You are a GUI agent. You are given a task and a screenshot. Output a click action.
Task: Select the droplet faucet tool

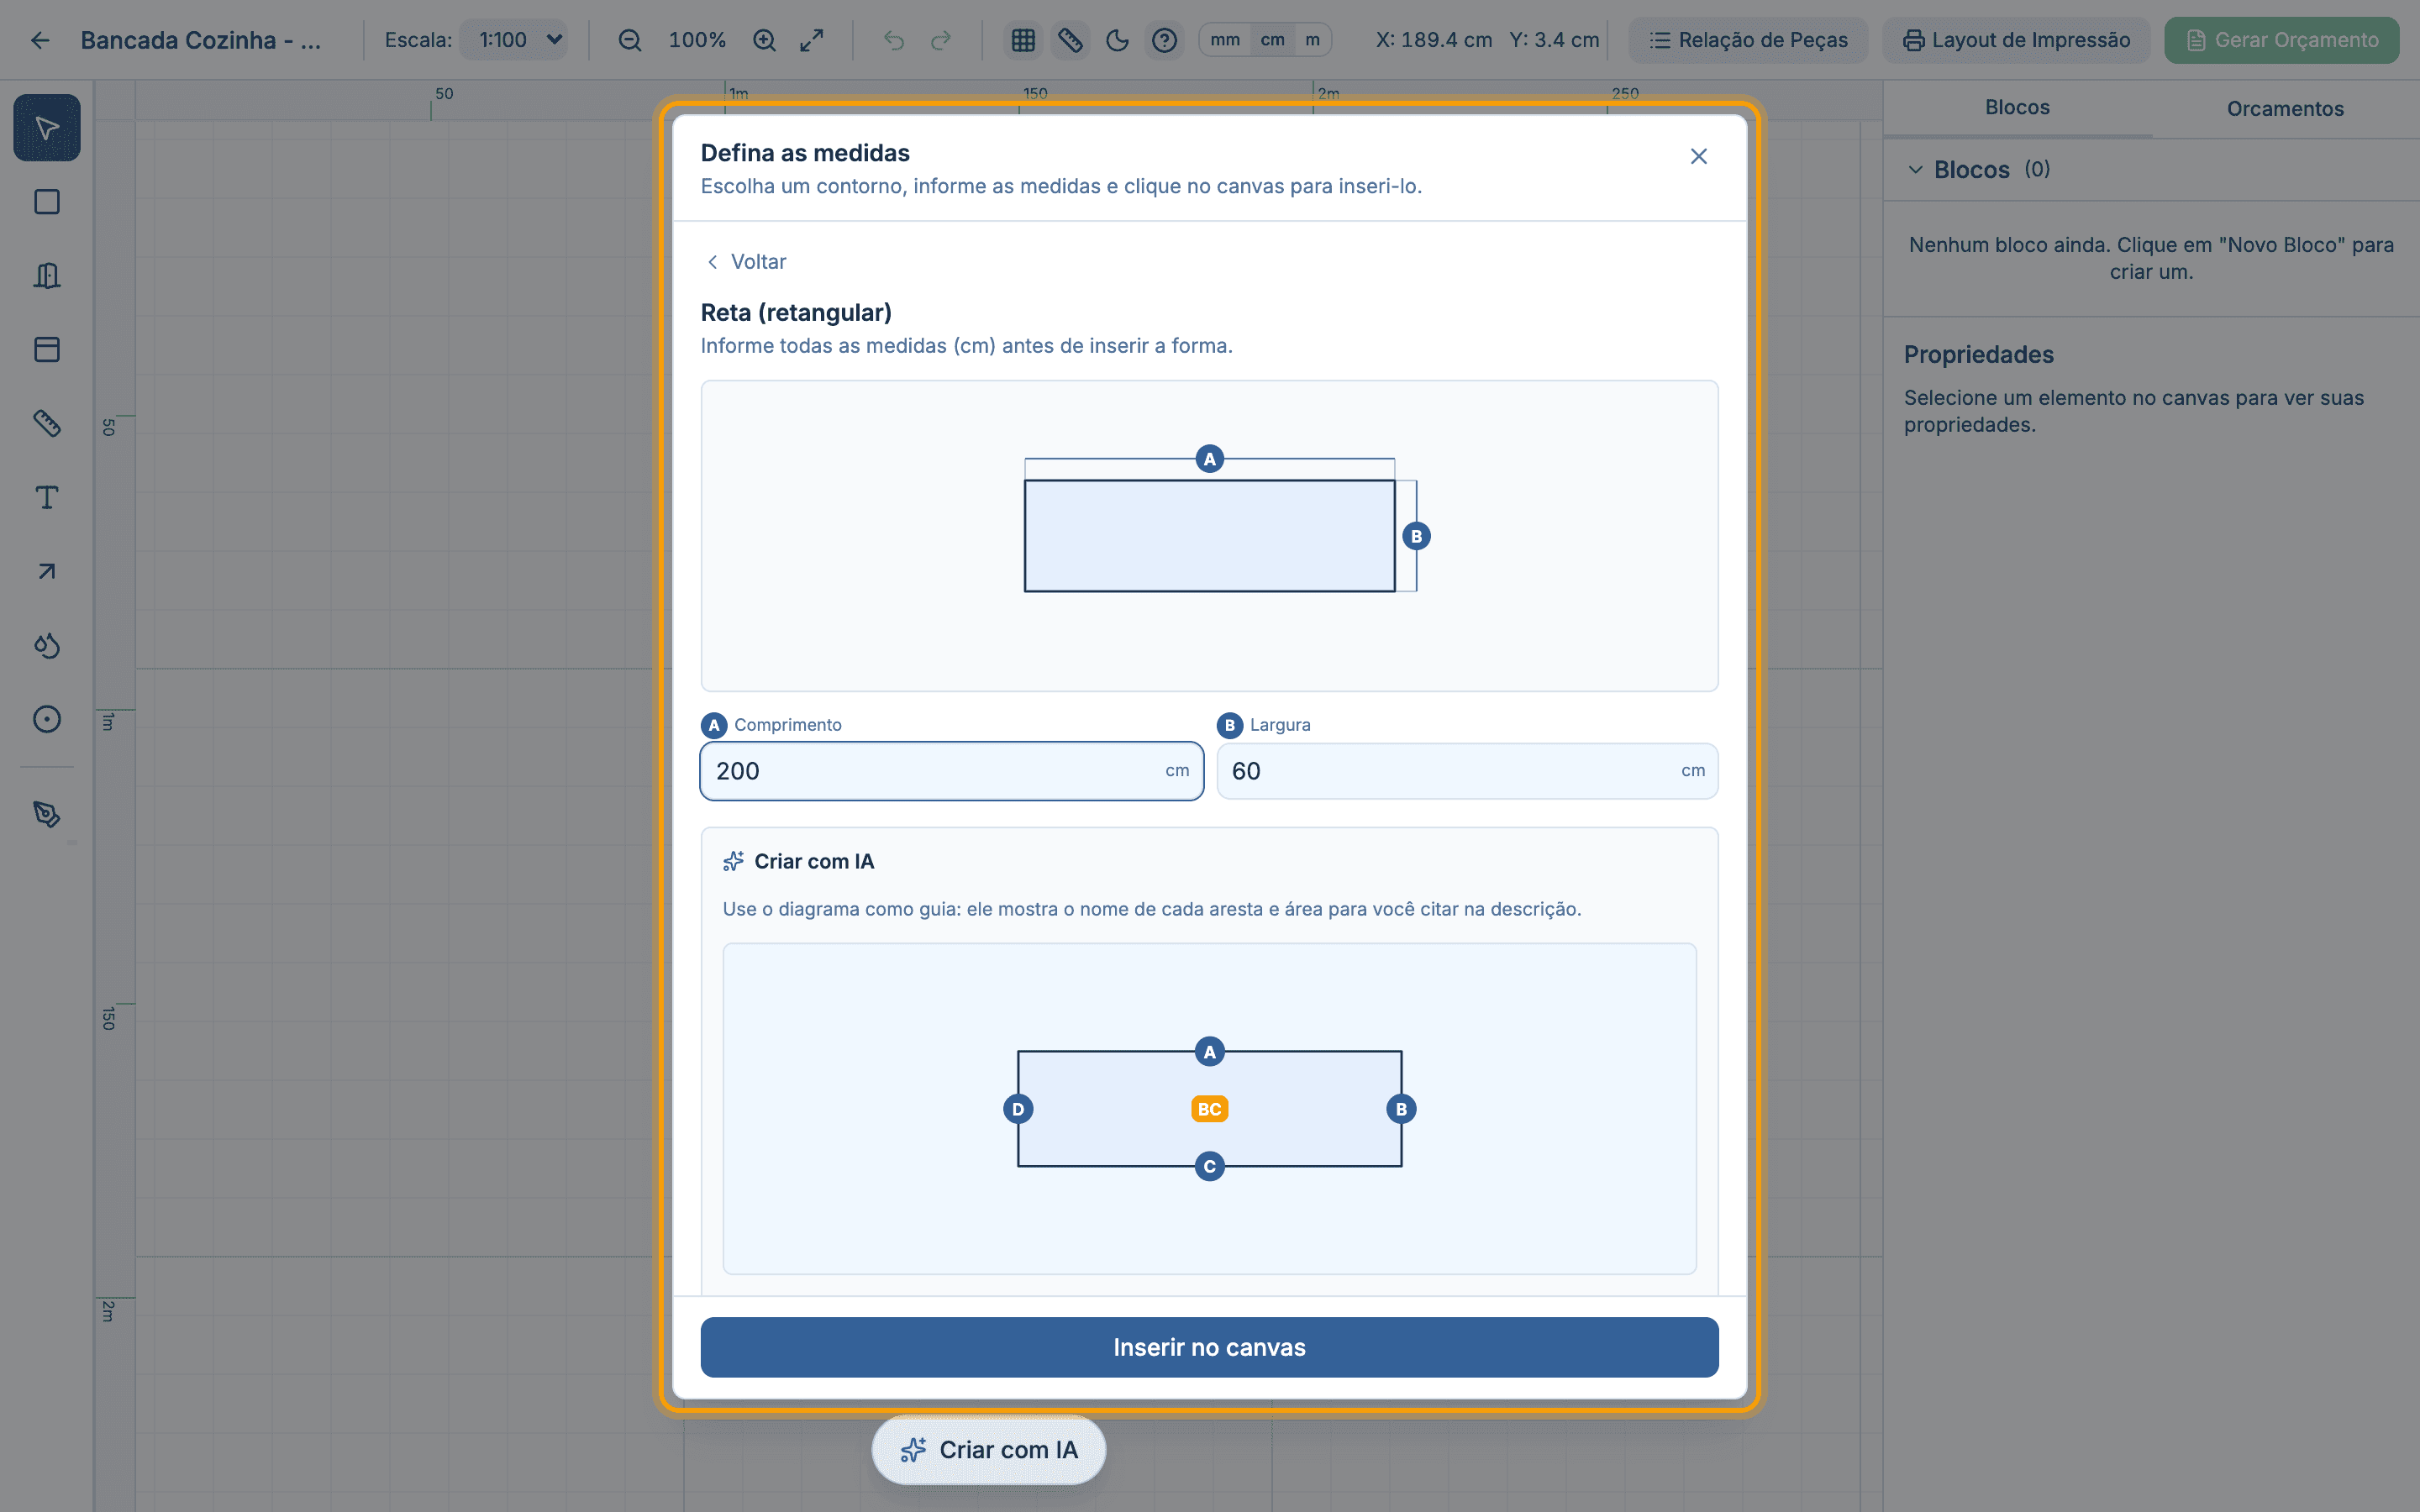(47, 645)
